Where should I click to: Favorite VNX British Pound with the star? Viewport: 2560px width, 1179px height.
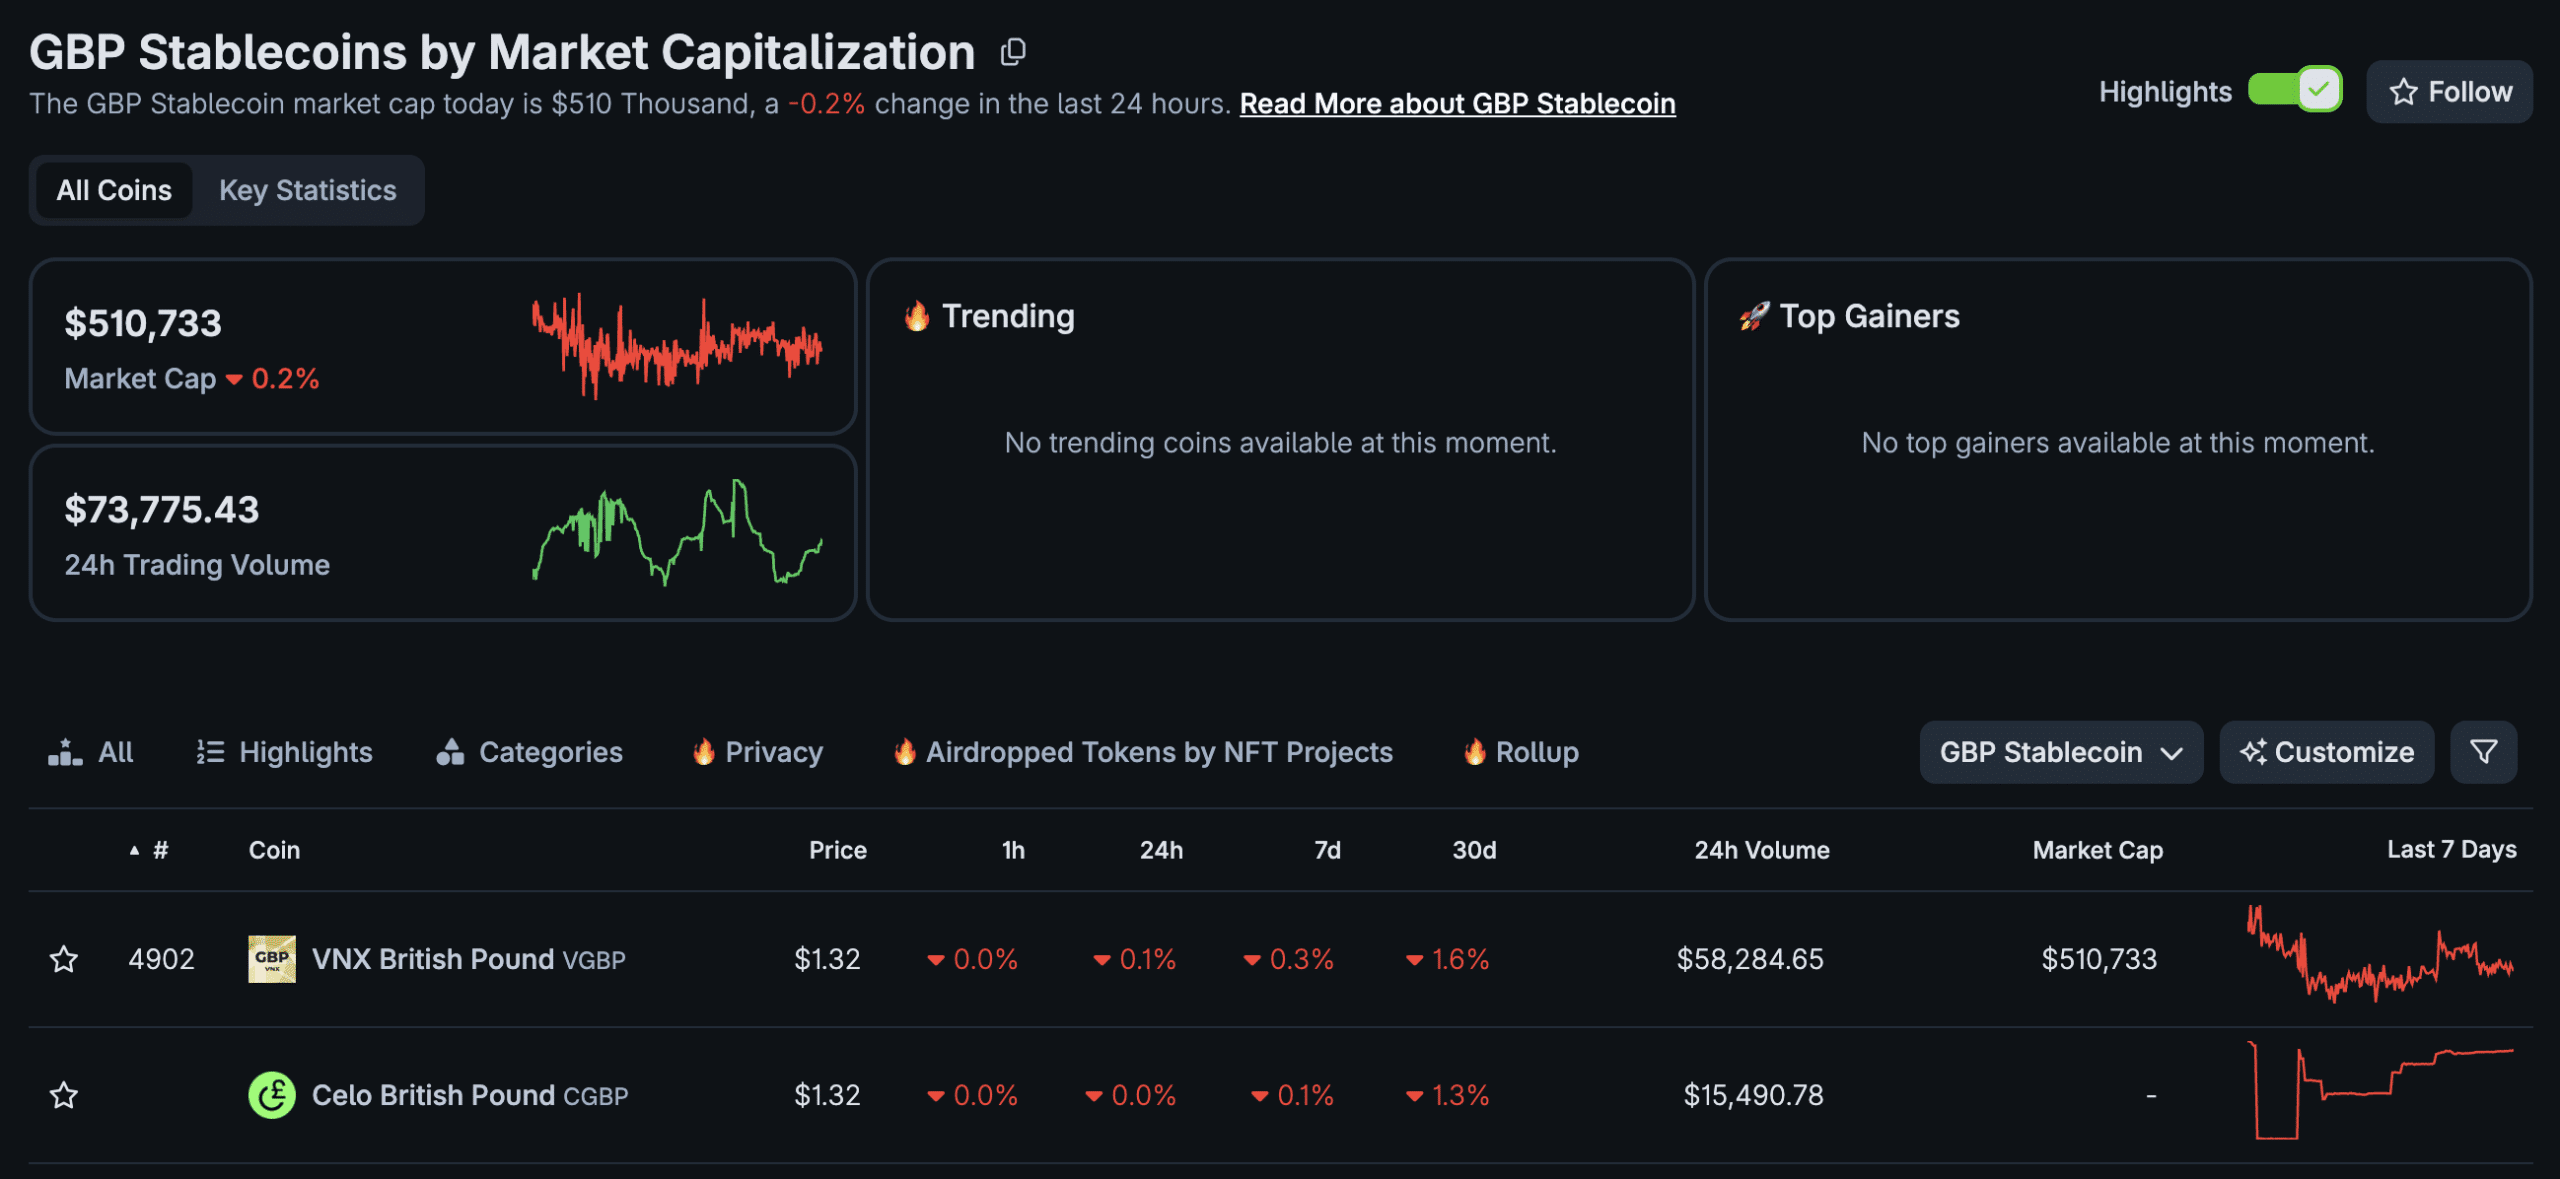pyautogui.click(x=63, y=958)
